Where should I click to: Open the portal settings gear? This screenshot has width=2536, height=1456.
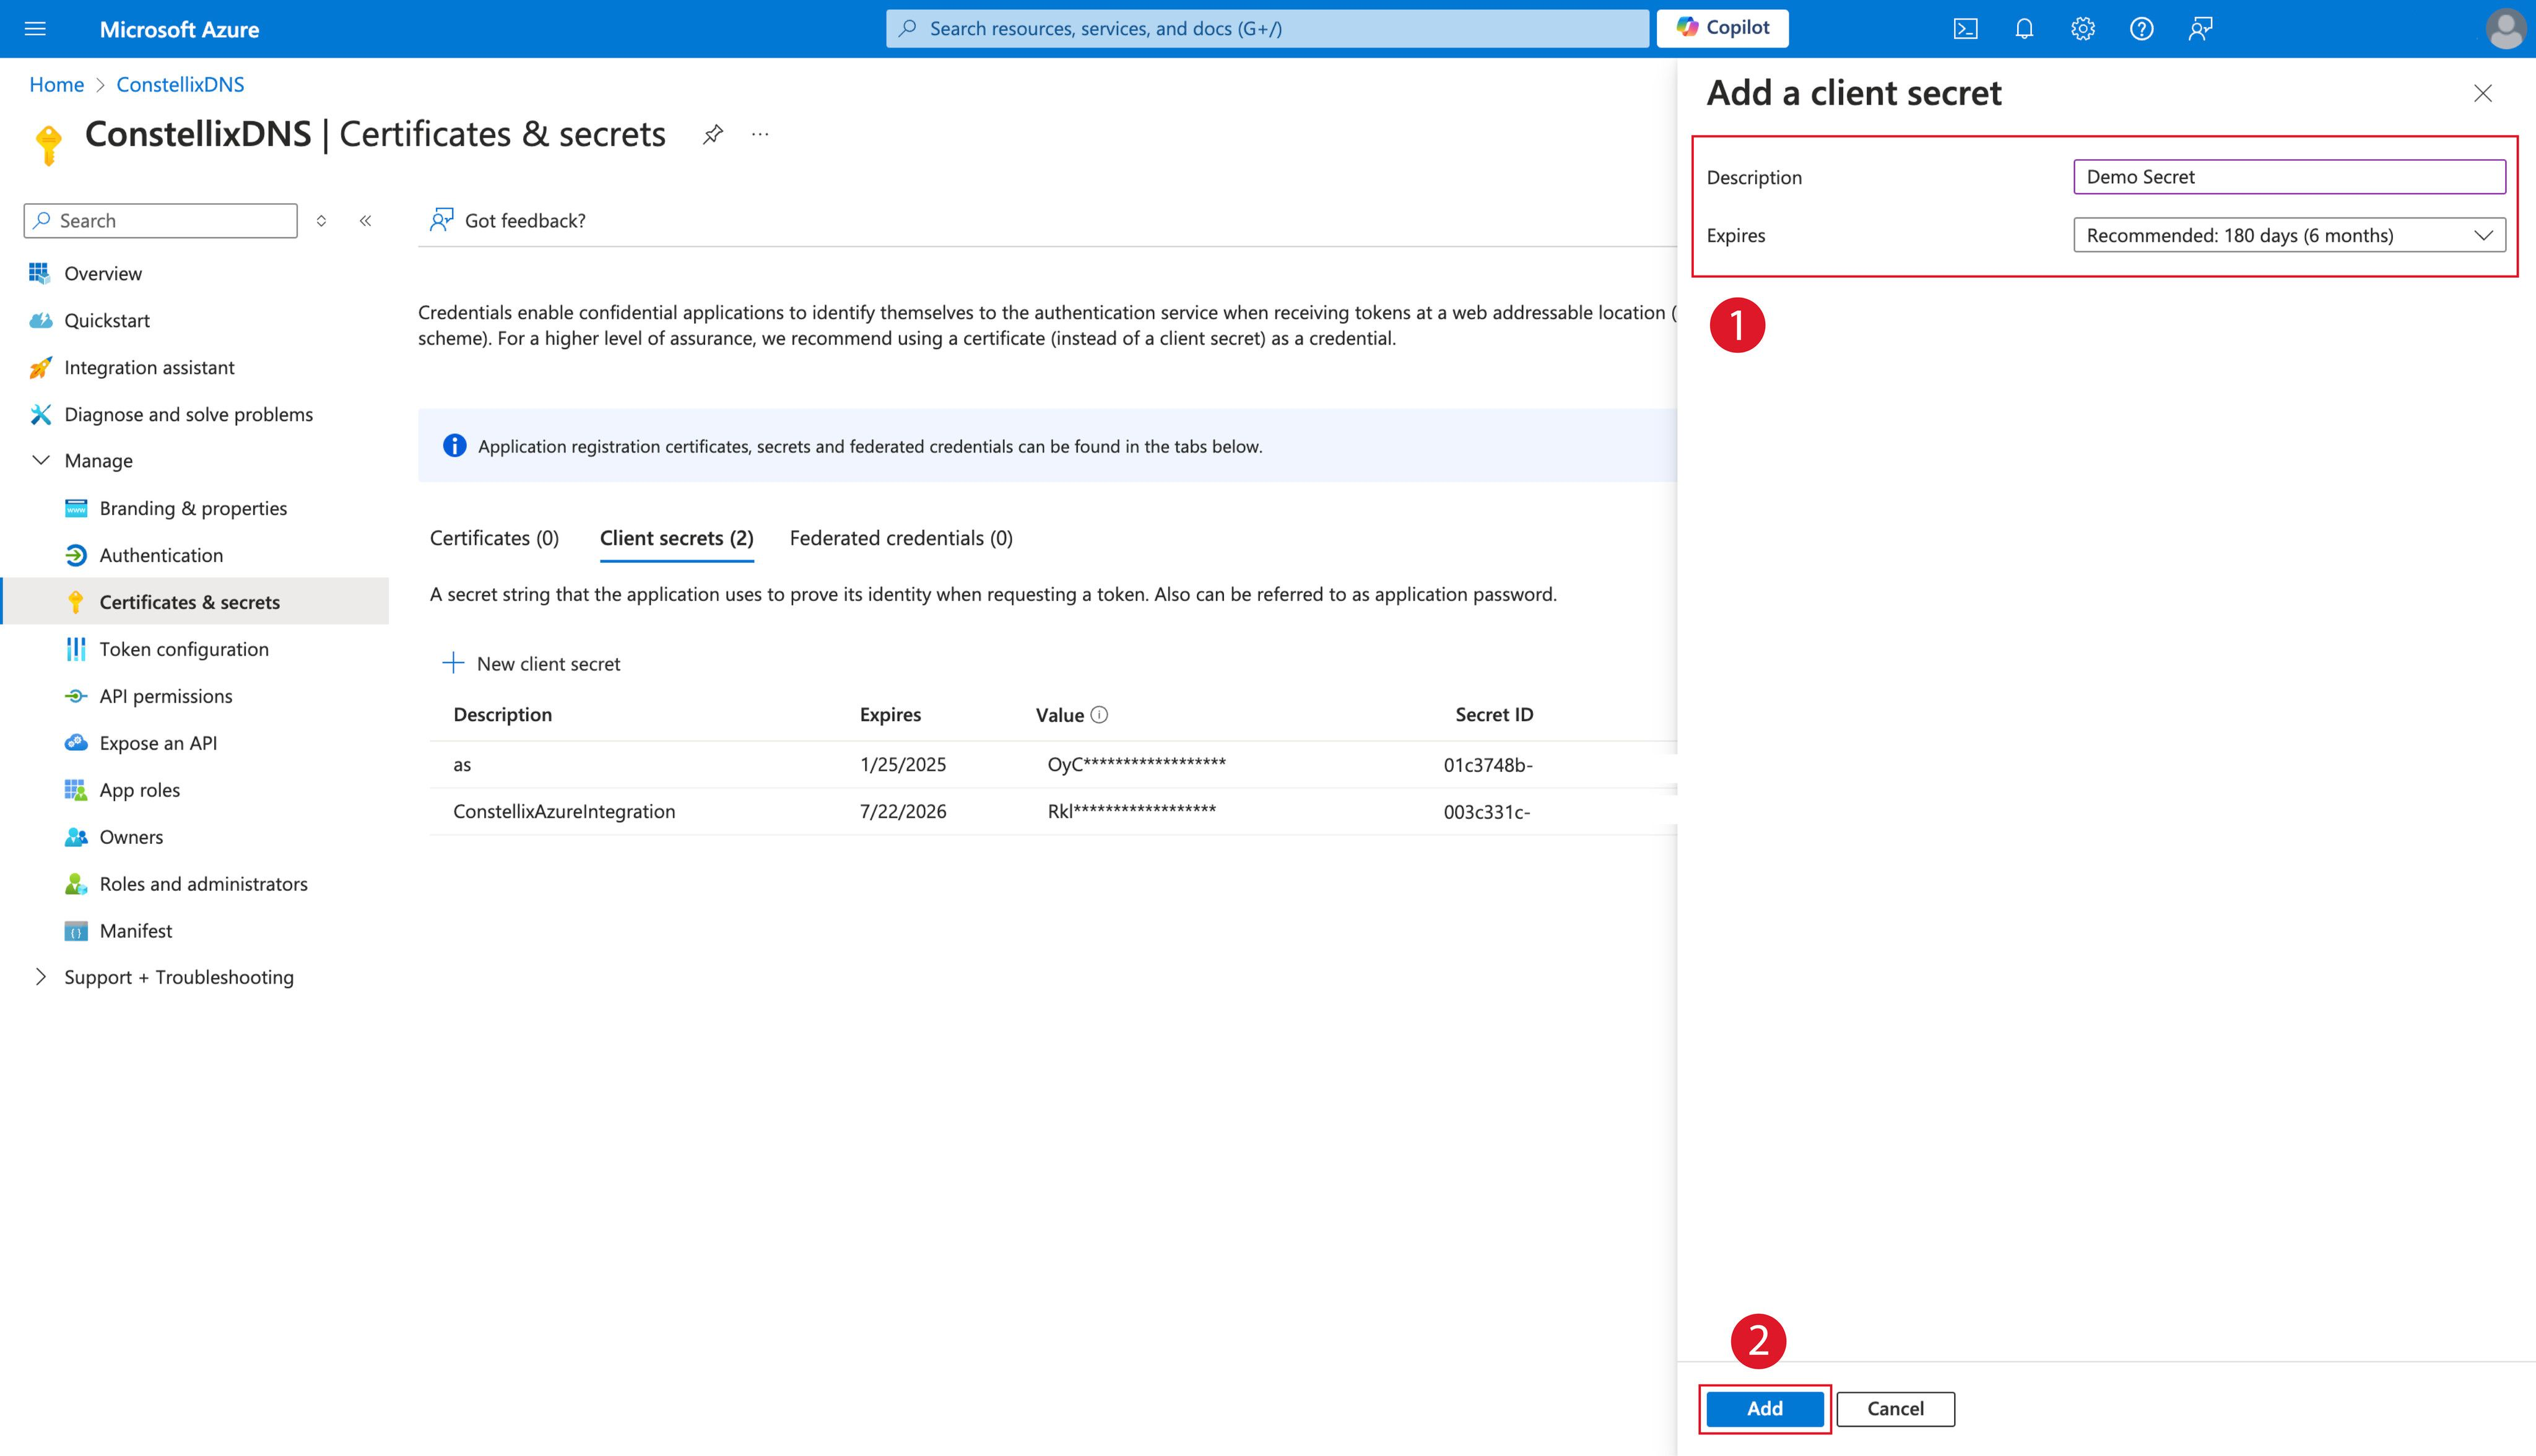pyautogui.click(x=2083, y=29)
